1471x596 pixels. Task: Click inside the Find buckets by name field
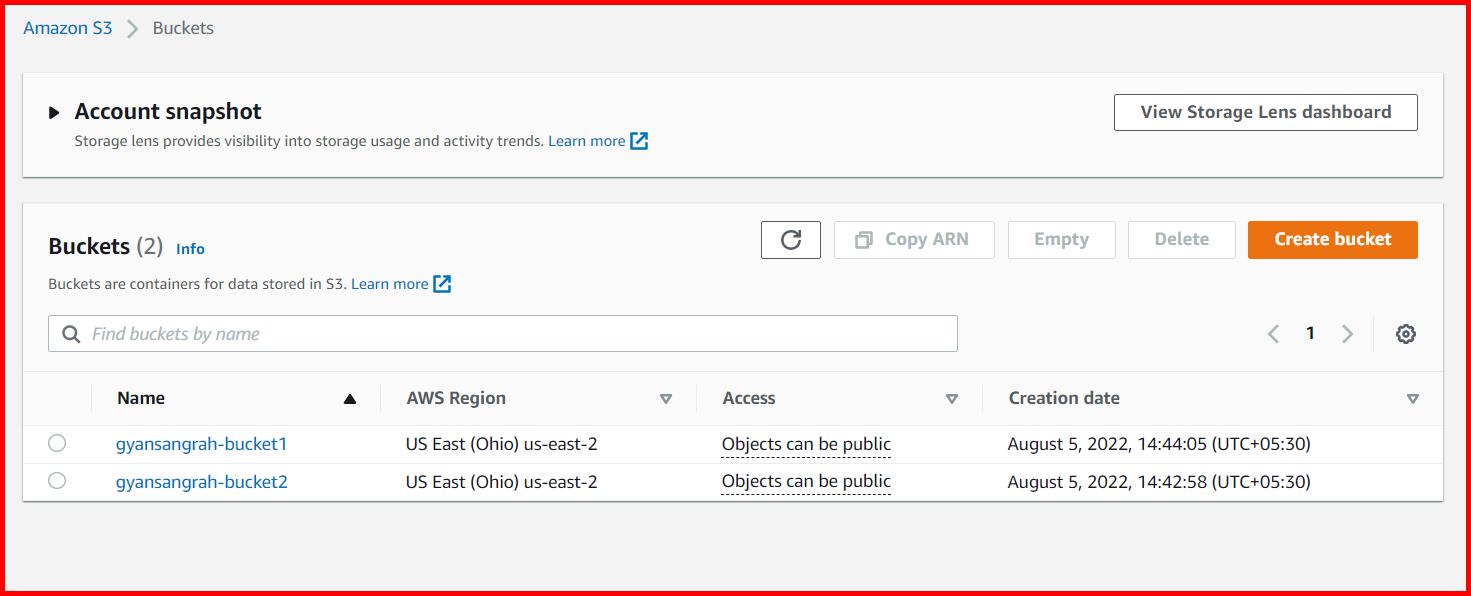pos(400,333)
